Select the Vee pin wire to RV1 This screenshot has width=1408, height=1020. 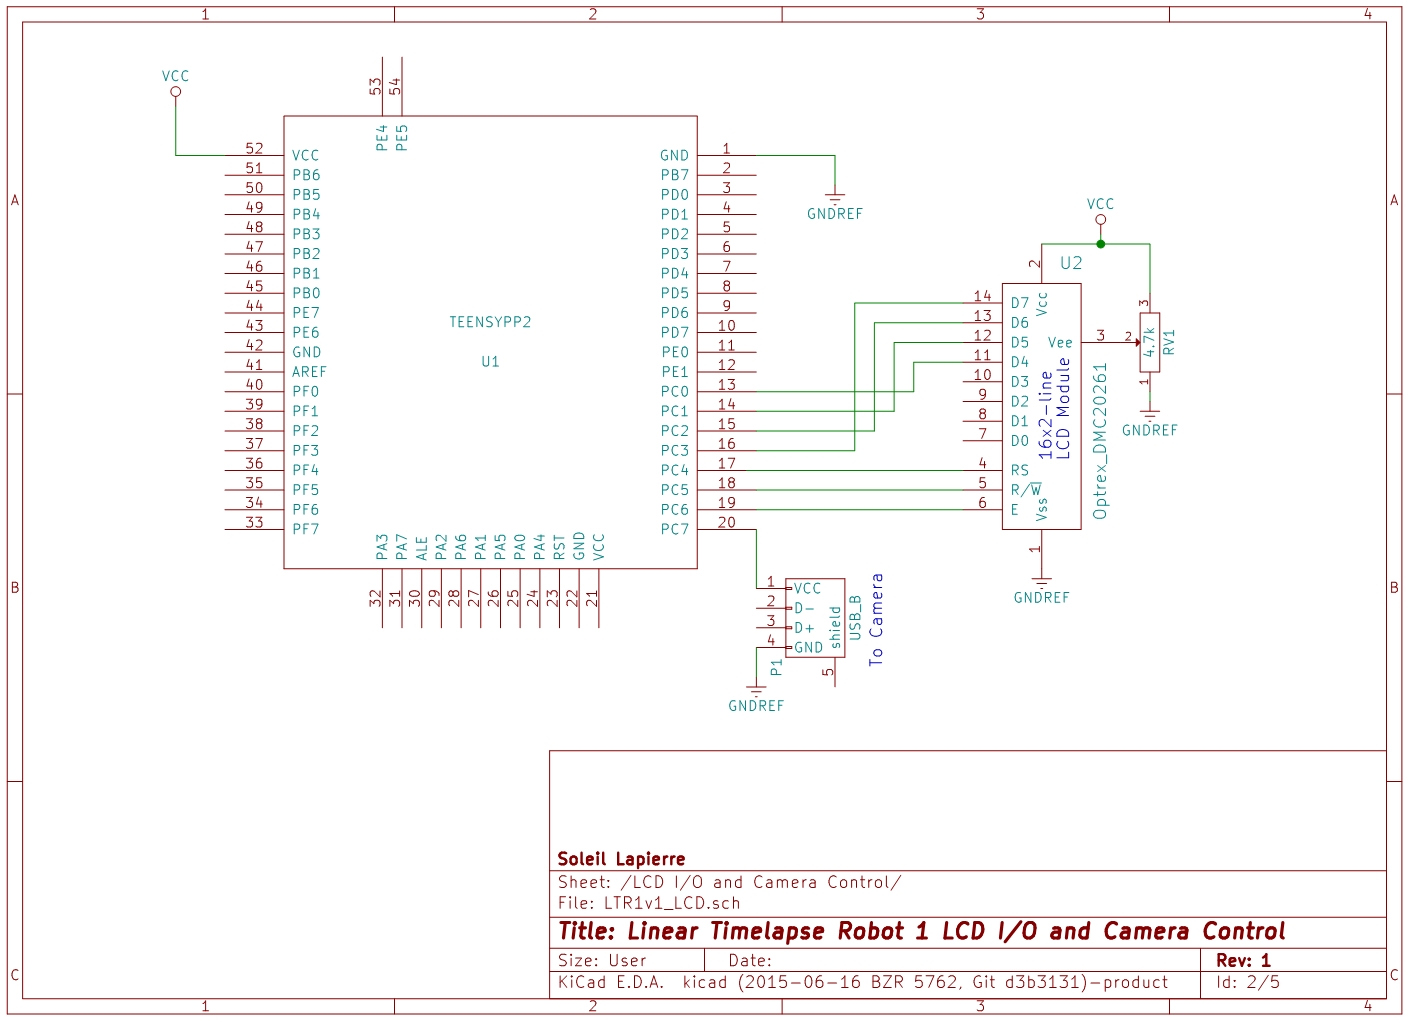click(x=1110, y=341)
